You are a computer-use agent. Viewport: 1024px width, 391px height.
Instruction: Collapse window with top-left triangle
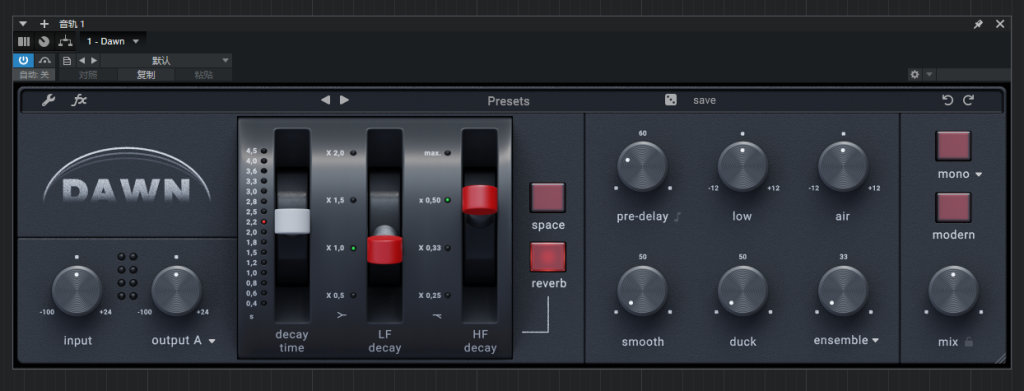pyautogui.click(x=24, y=24)
